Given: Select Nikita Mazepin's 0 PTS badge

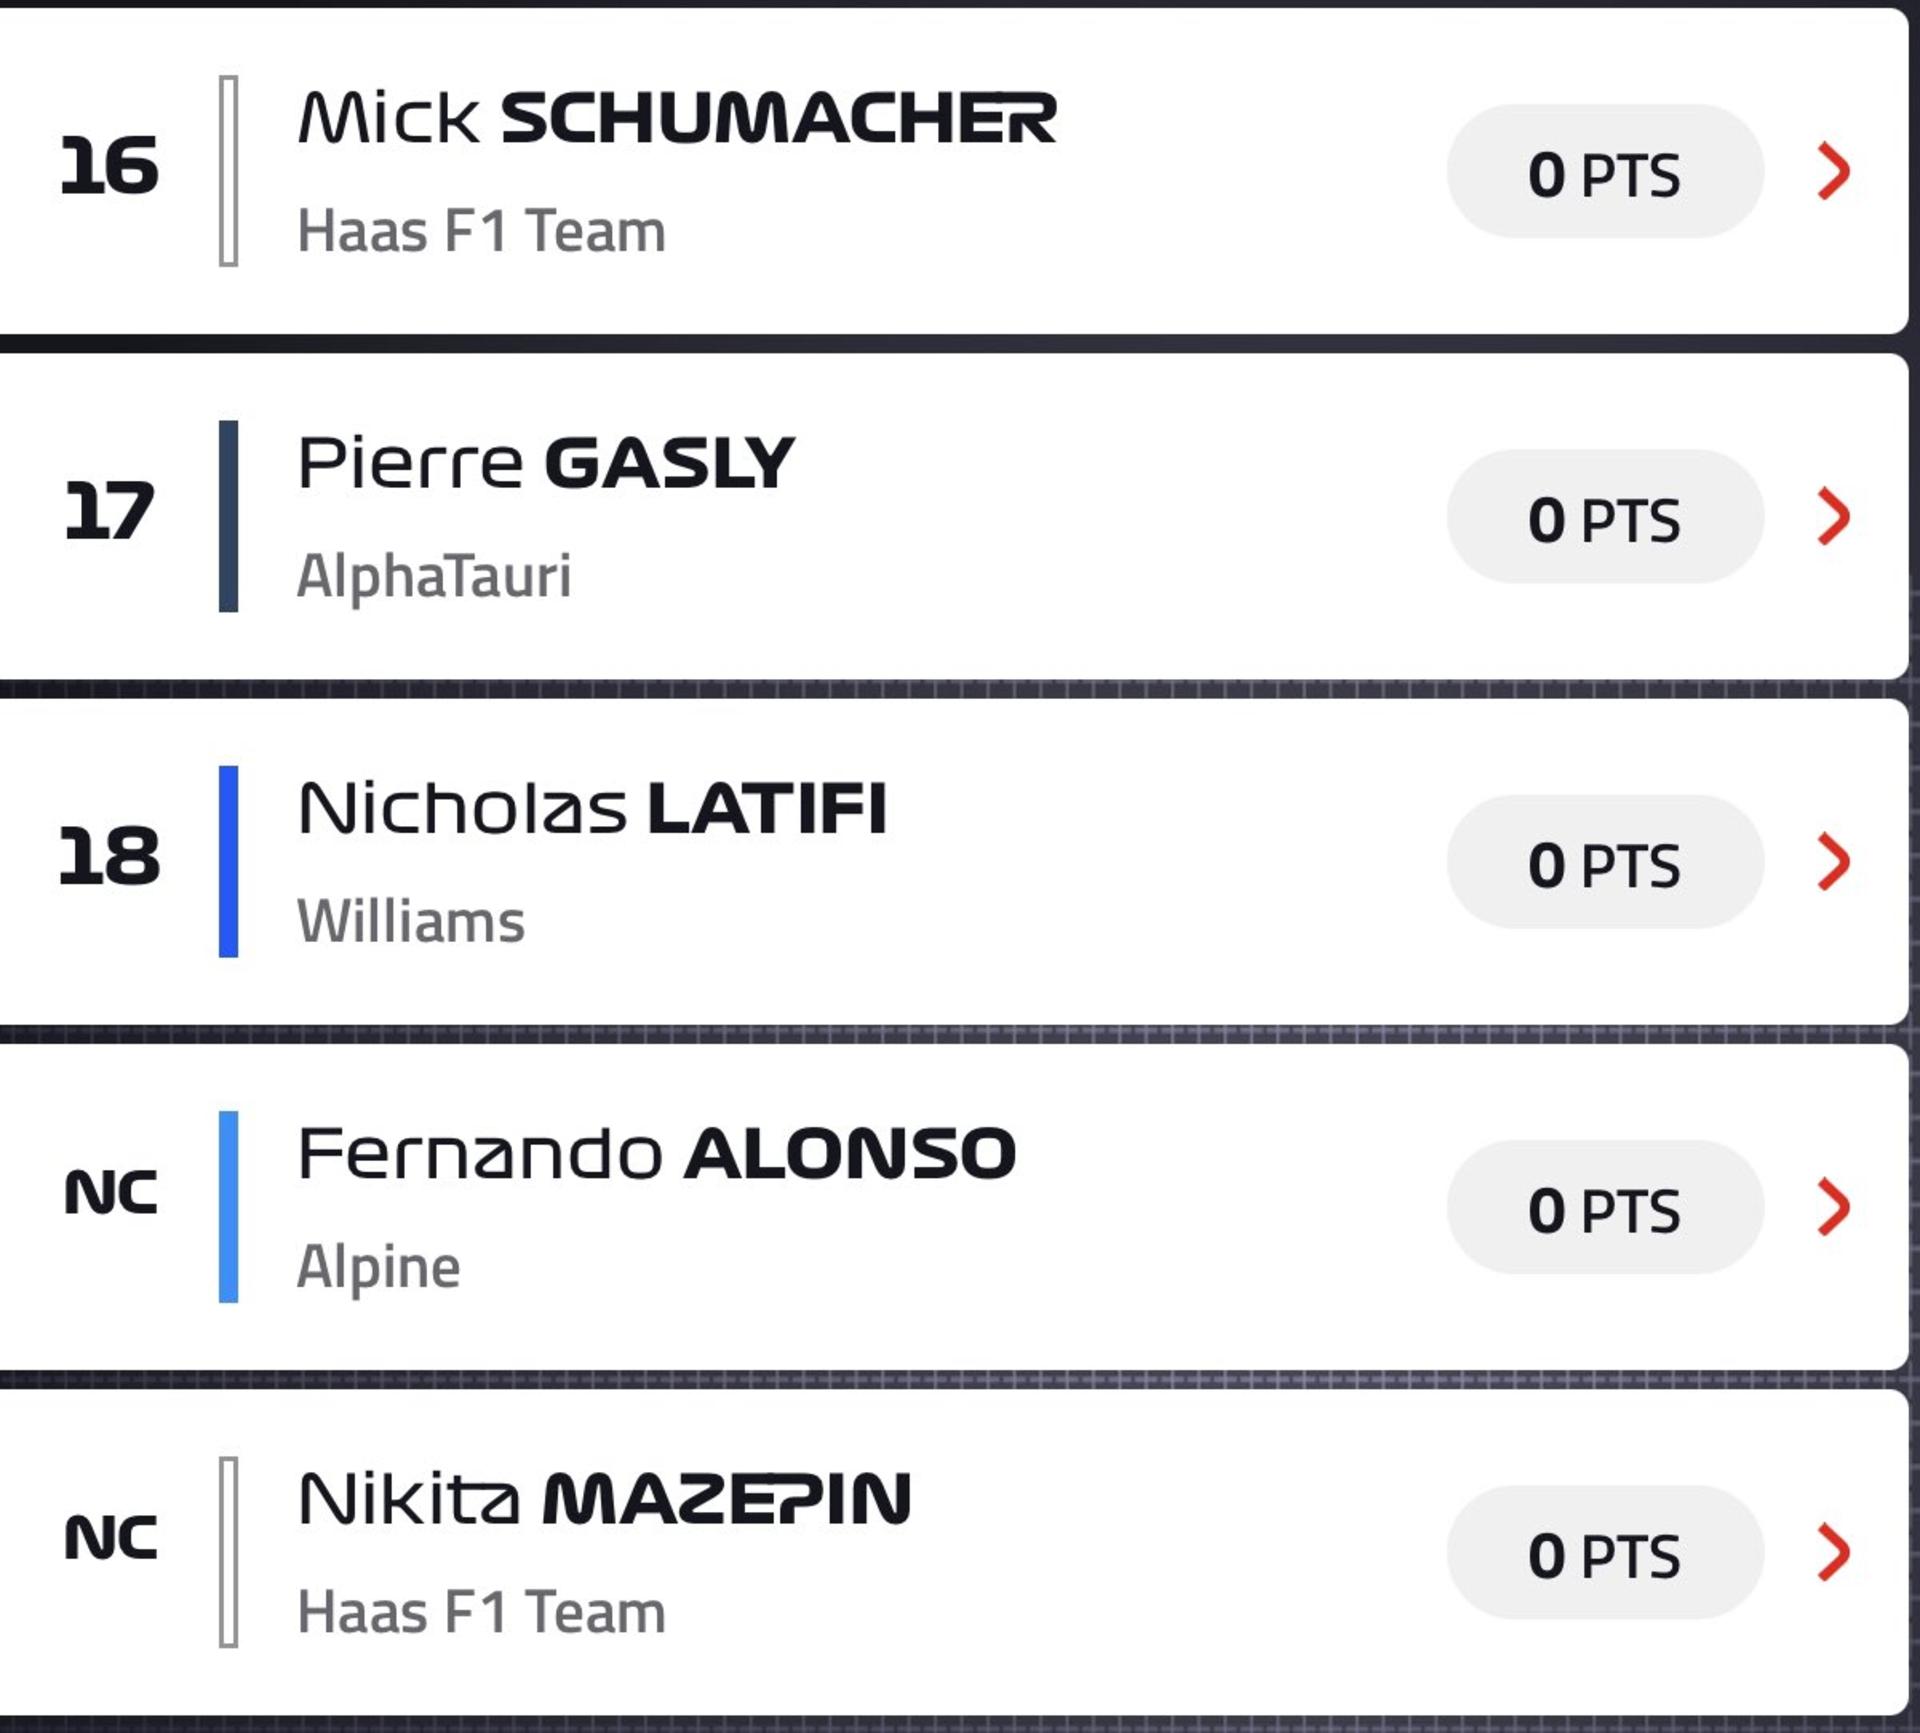Looking at the screenshot, I should pyautogui.click(x=1605, y=1552).
